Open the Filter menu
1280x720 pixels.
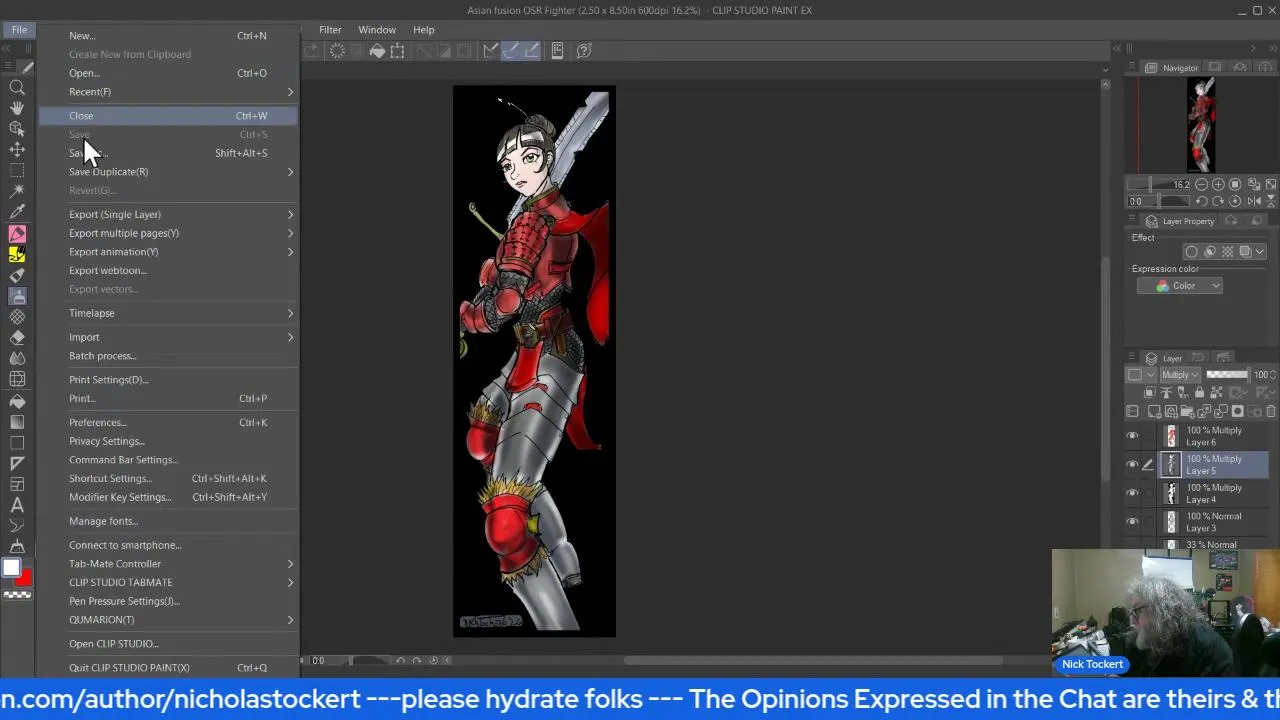(x=330, y=30)
